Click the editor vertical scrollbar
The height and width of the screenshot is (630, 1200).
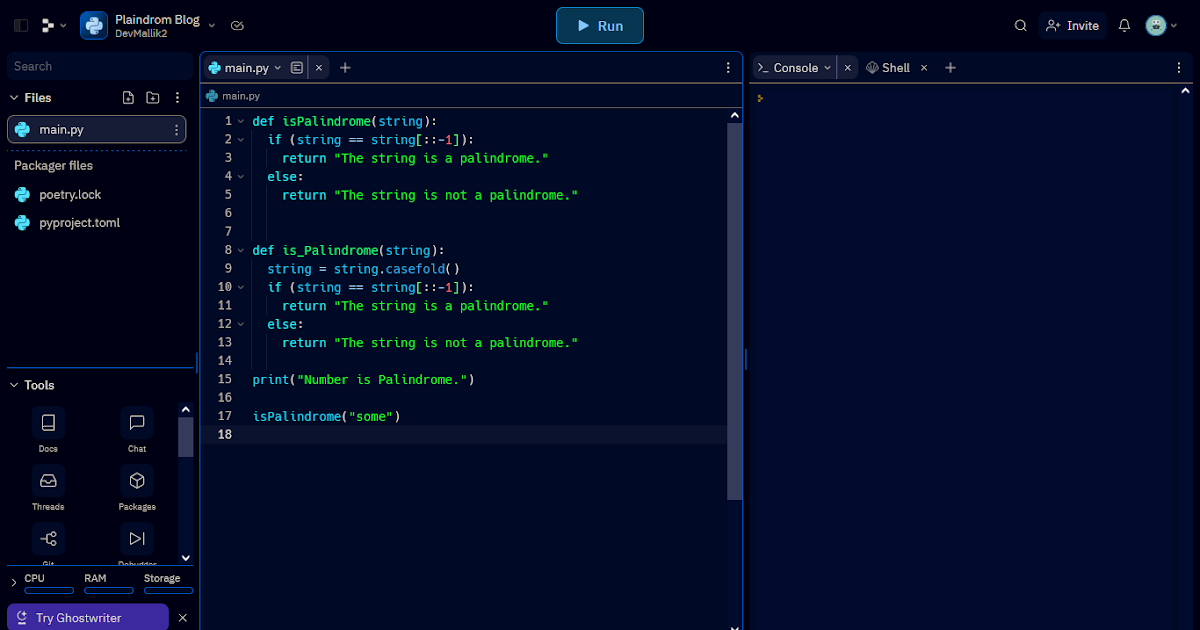point(735,311)
